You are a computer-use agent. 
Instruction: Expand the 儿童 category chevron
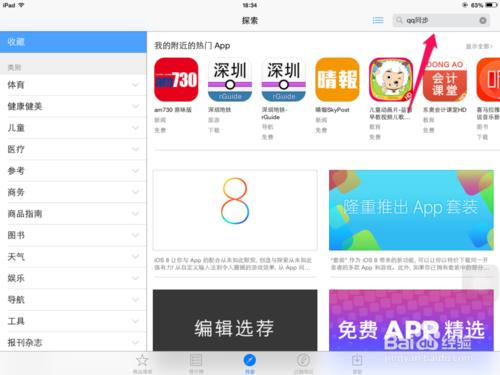click(x=135, y=128)
